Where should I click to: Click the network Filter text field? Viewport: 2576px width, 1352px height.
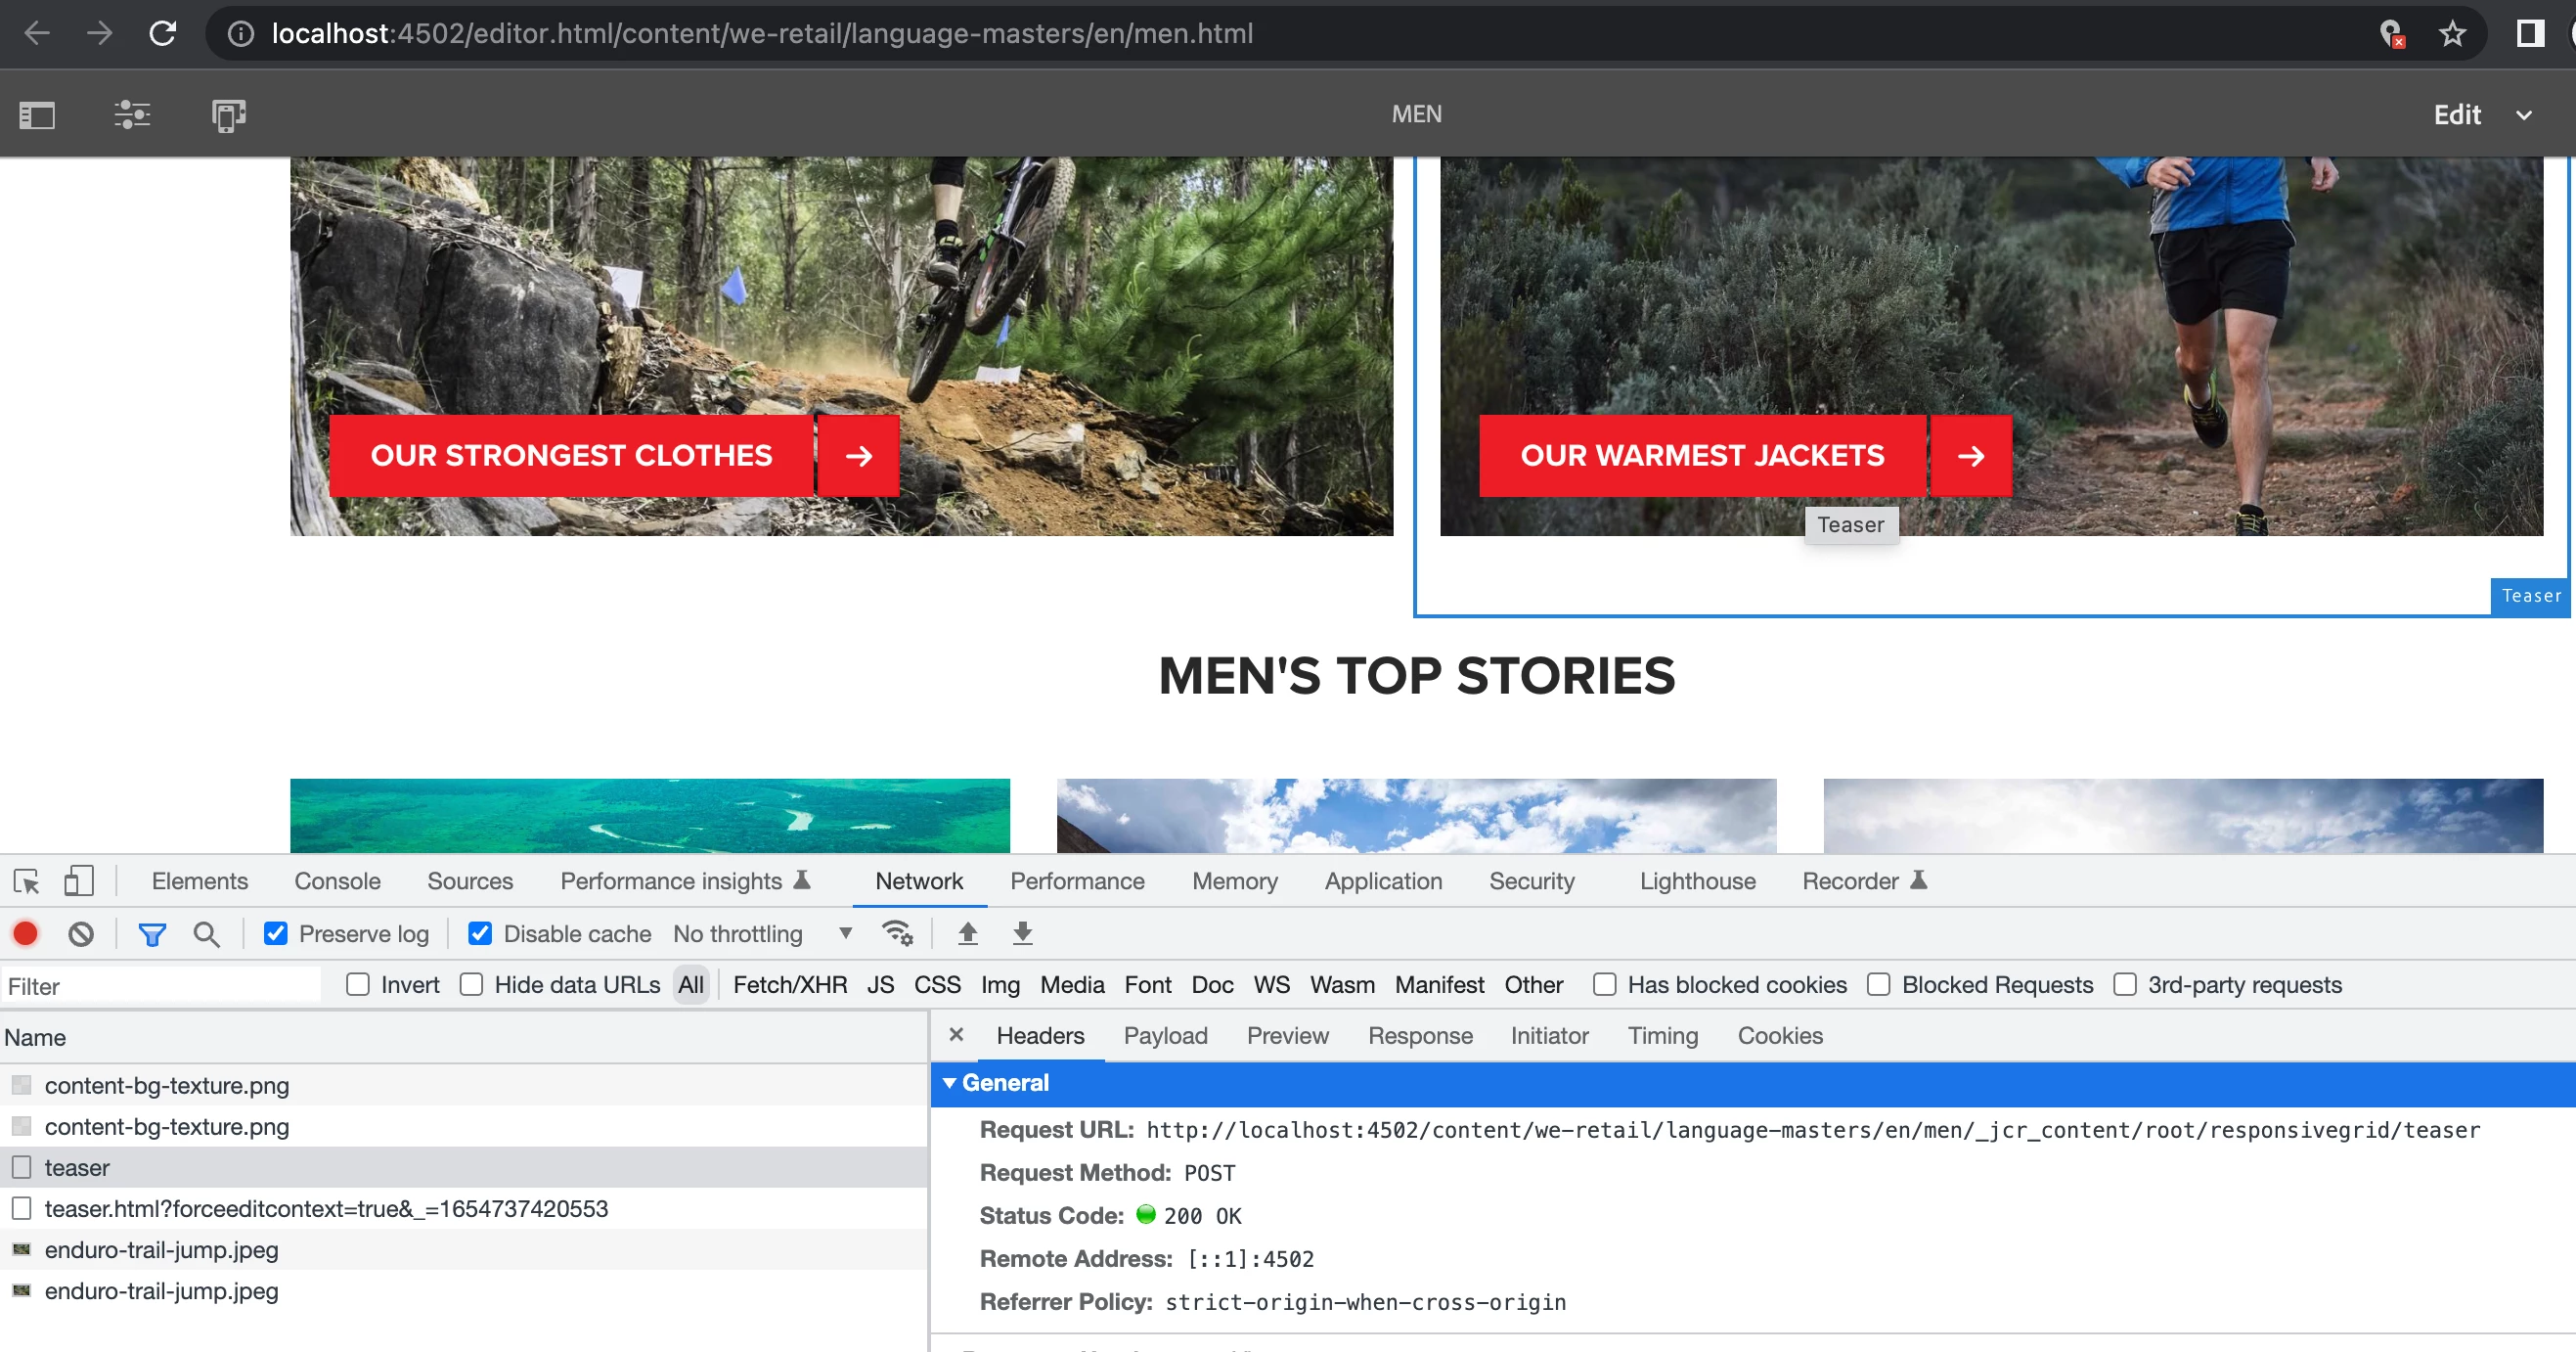(x=160, y=986)
